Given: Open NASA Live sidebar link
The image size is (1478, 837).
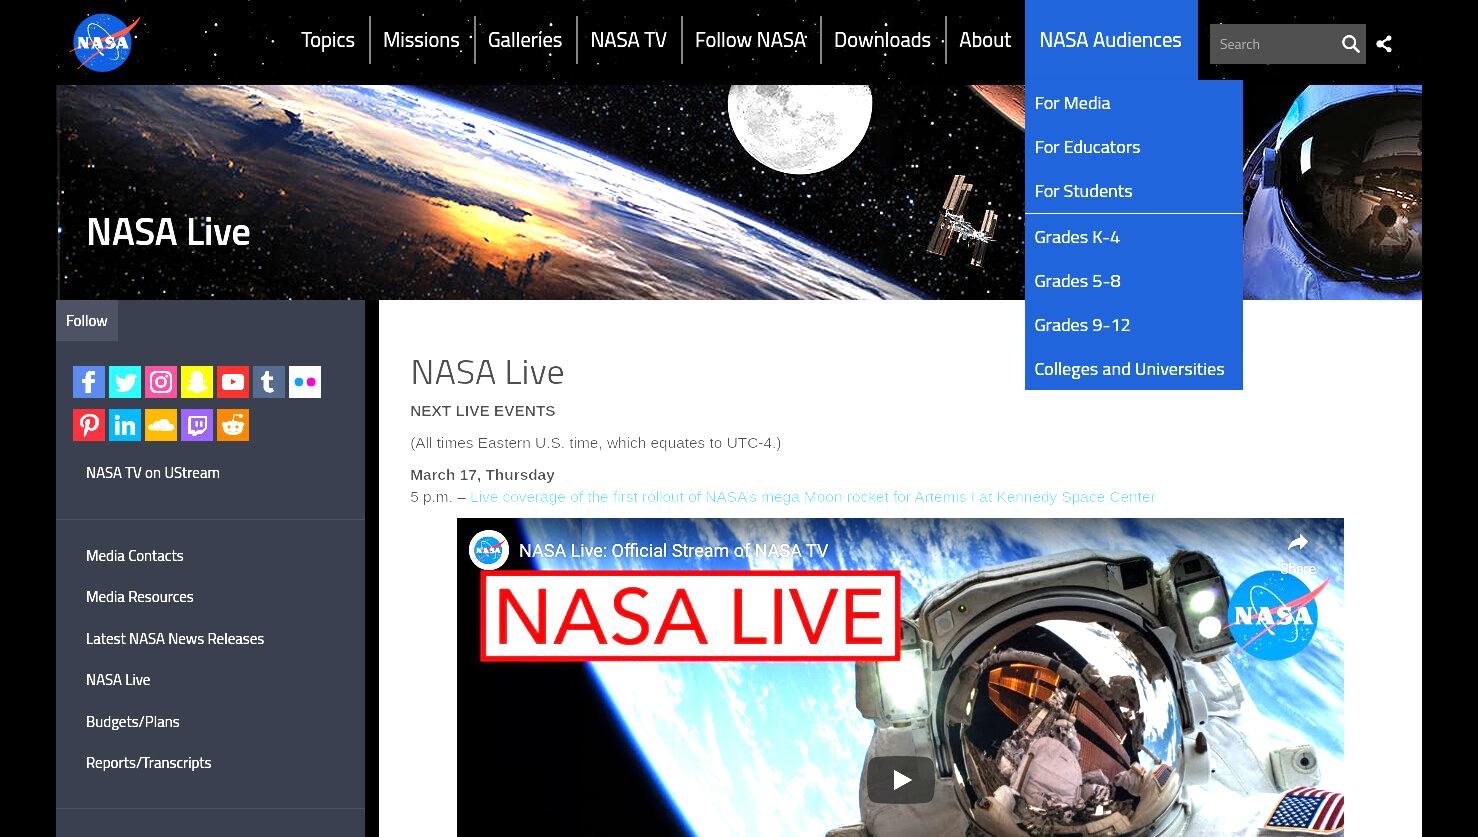Looking at the screenshot, I should click(x=118, y=680).
